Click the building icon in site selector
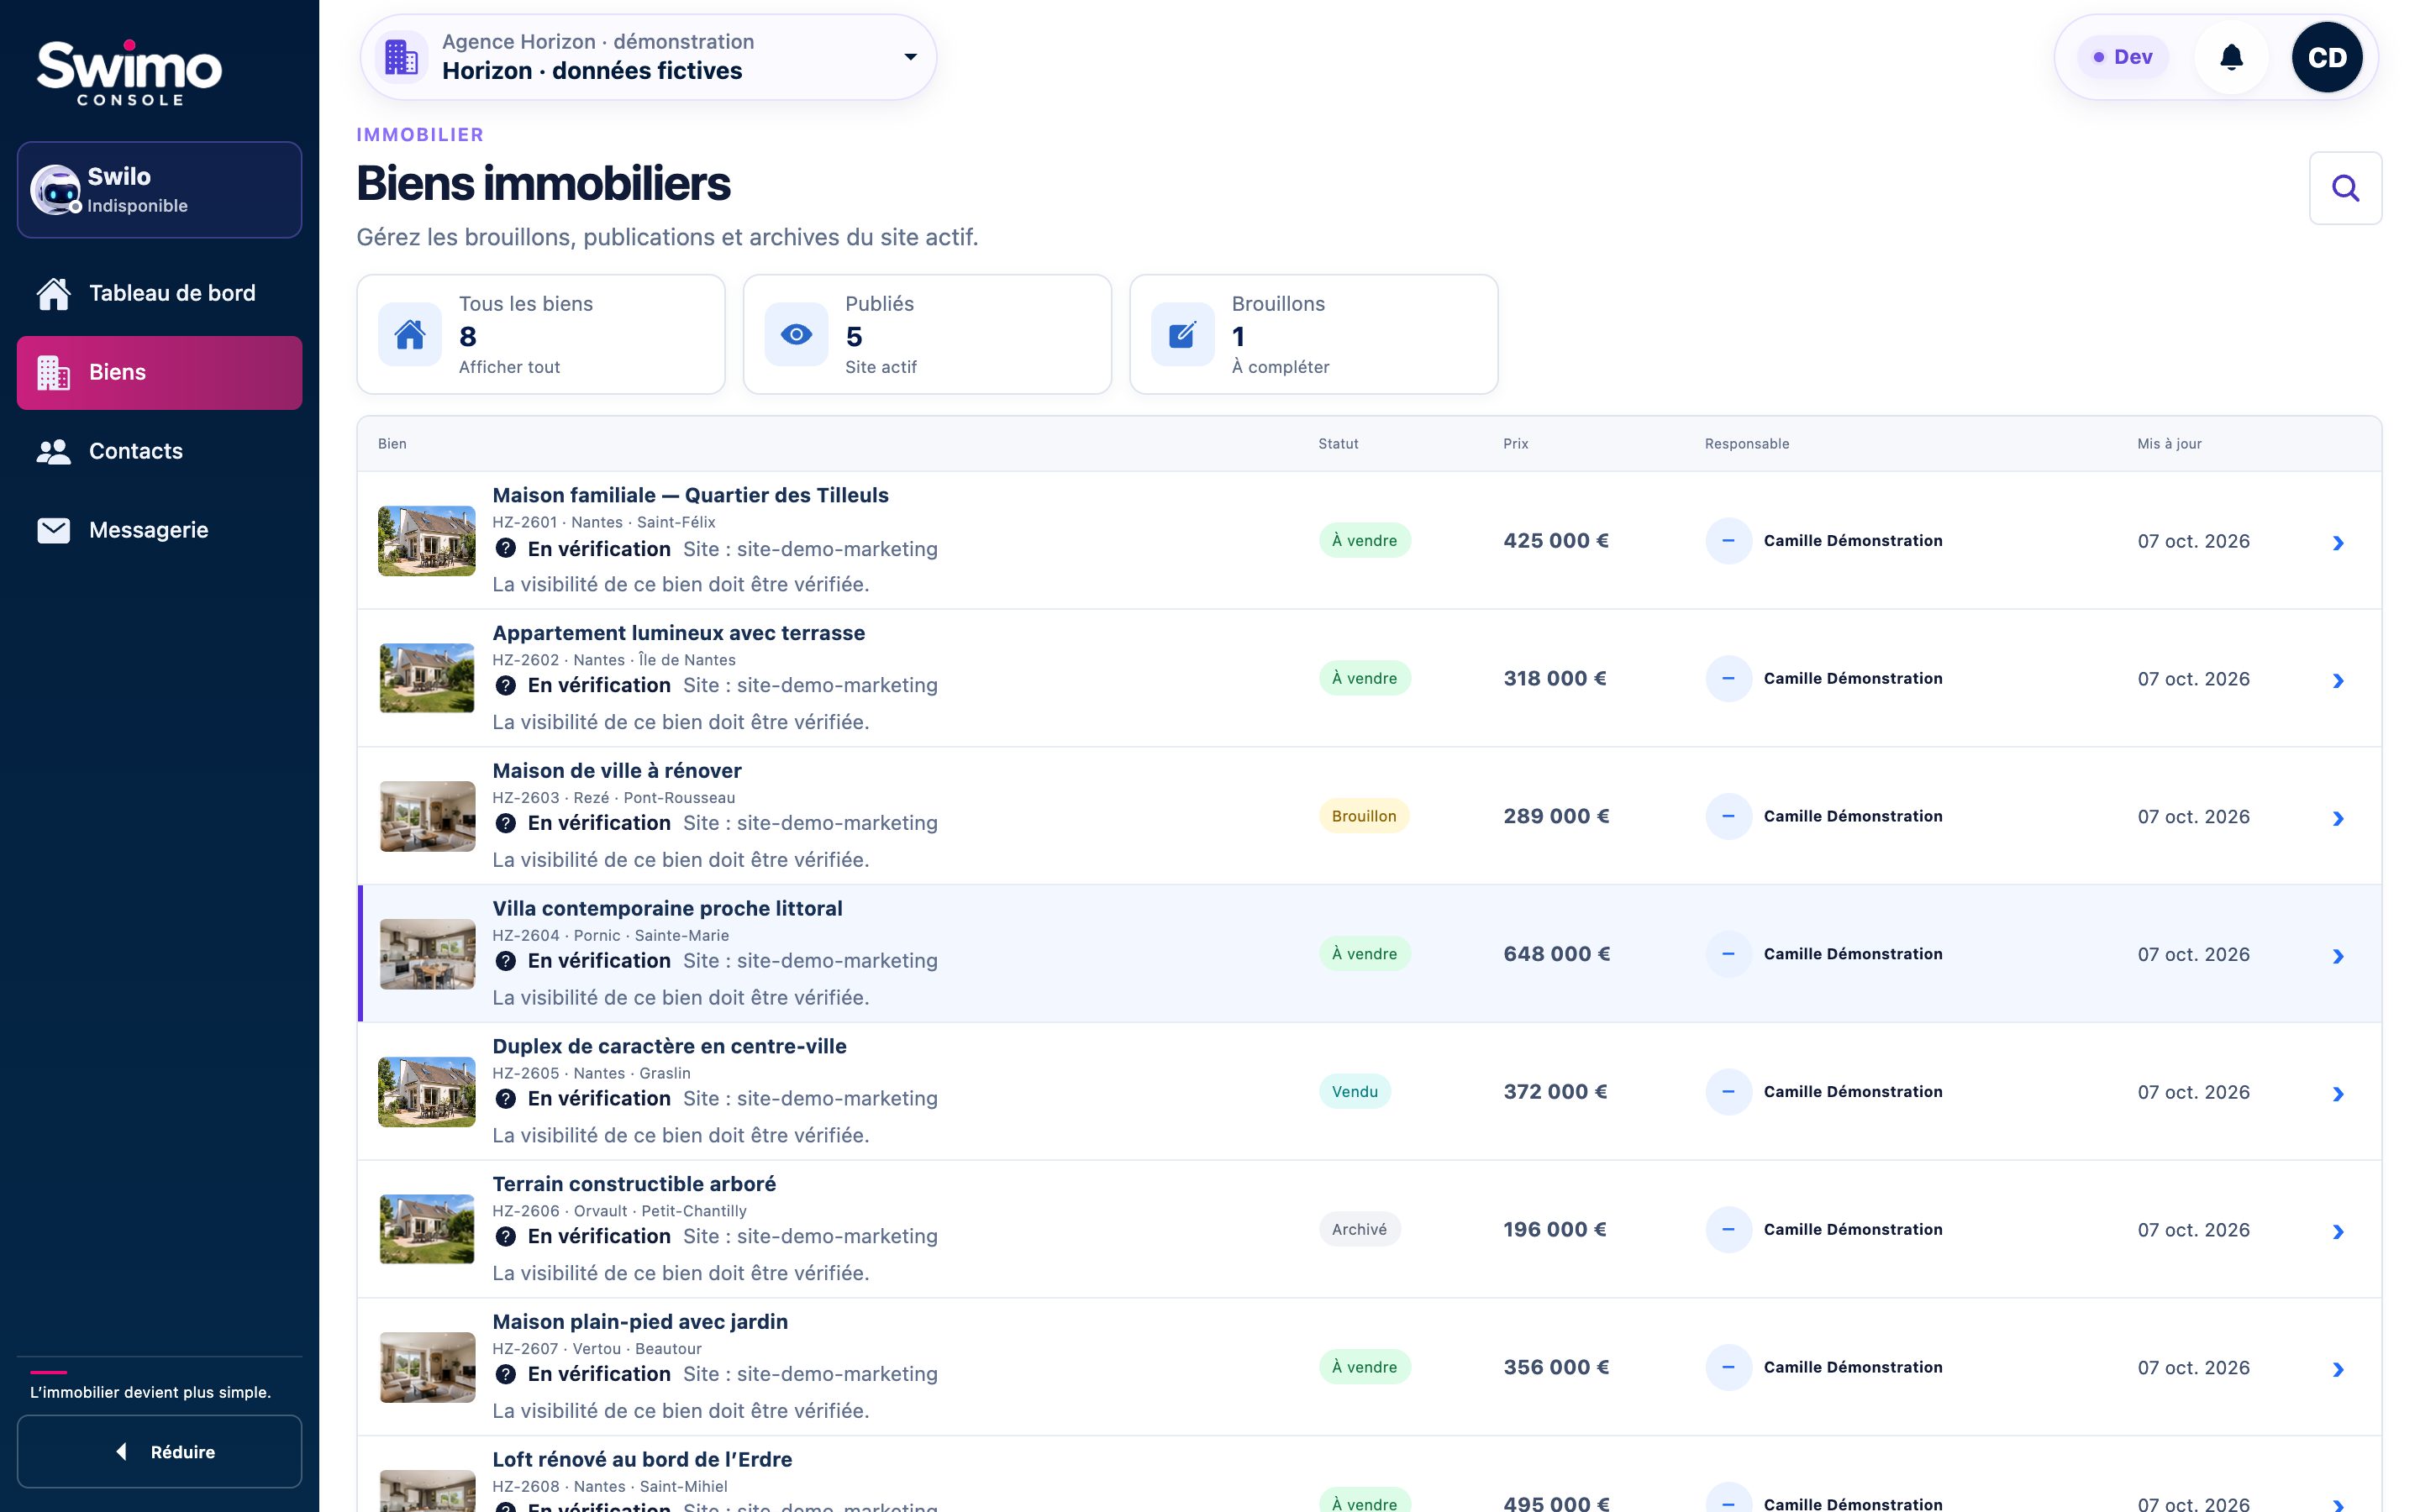Viewport: 2420px width, 1512px height. pyautogui.click(x=402, y=57)
